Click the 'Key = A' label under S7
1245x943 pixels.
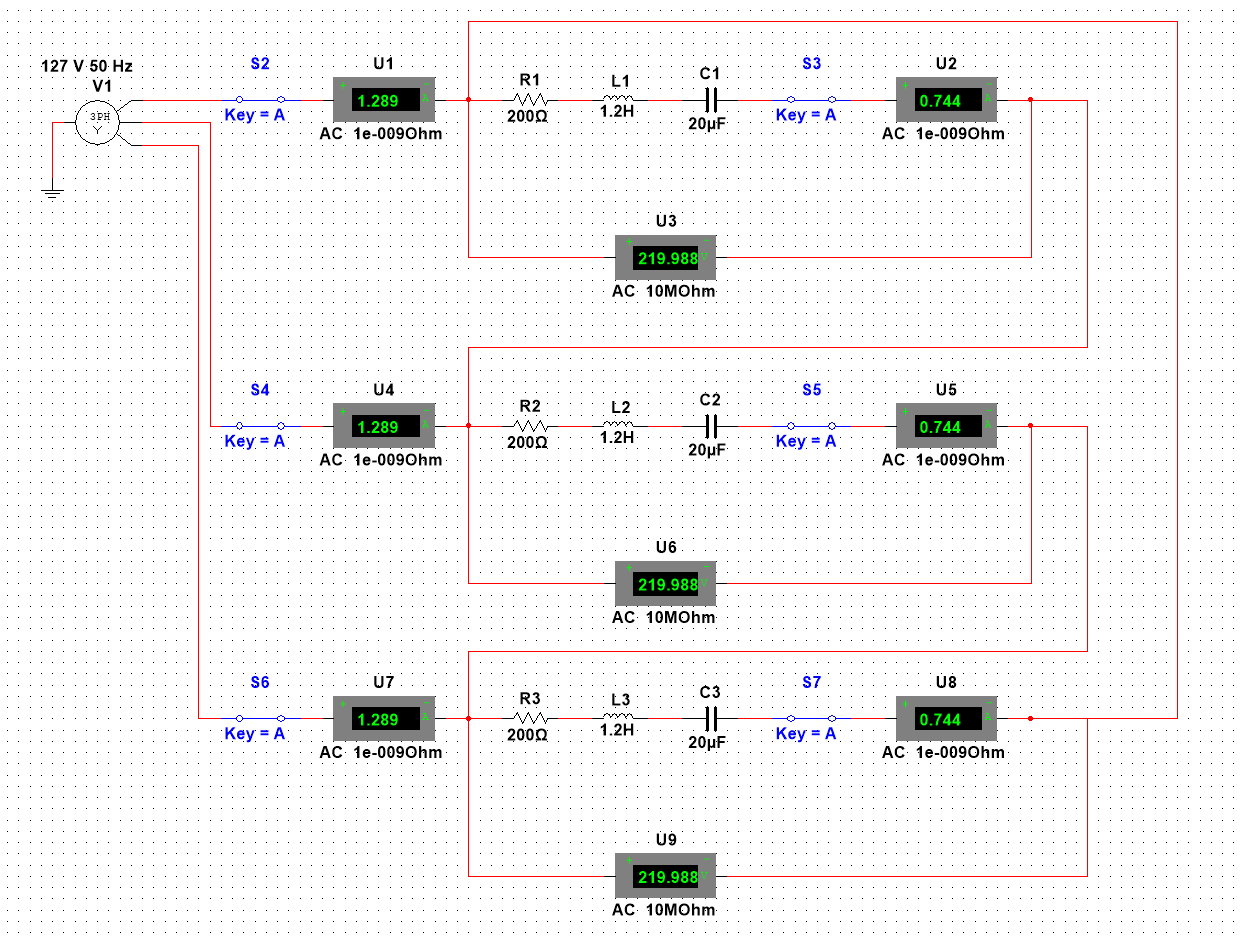806,733
